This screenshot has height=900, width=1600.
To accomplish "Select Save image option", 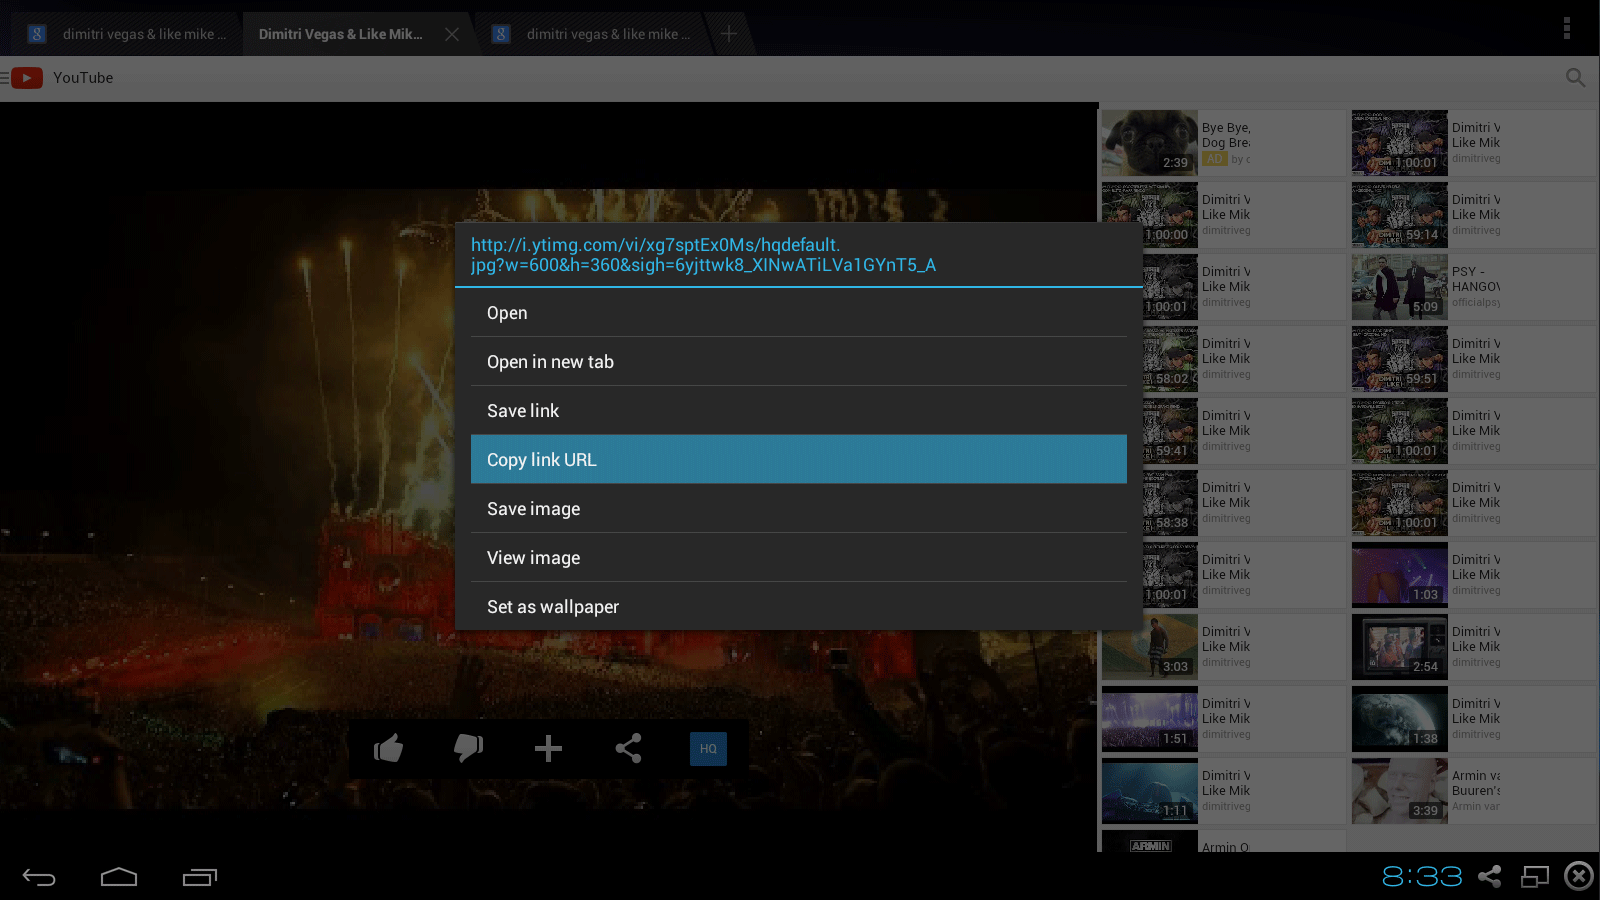I will point(798,509).
